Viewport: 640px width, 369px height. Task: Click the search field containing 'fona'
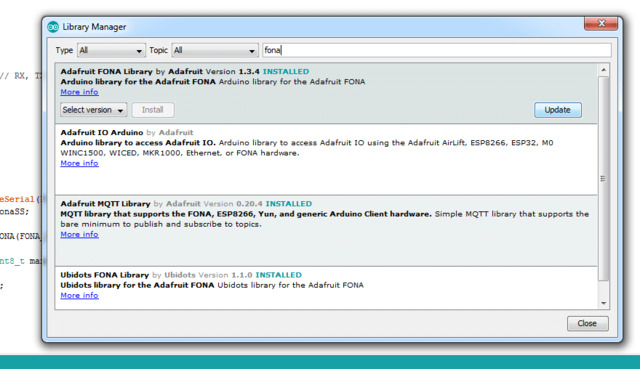point(437,50)
